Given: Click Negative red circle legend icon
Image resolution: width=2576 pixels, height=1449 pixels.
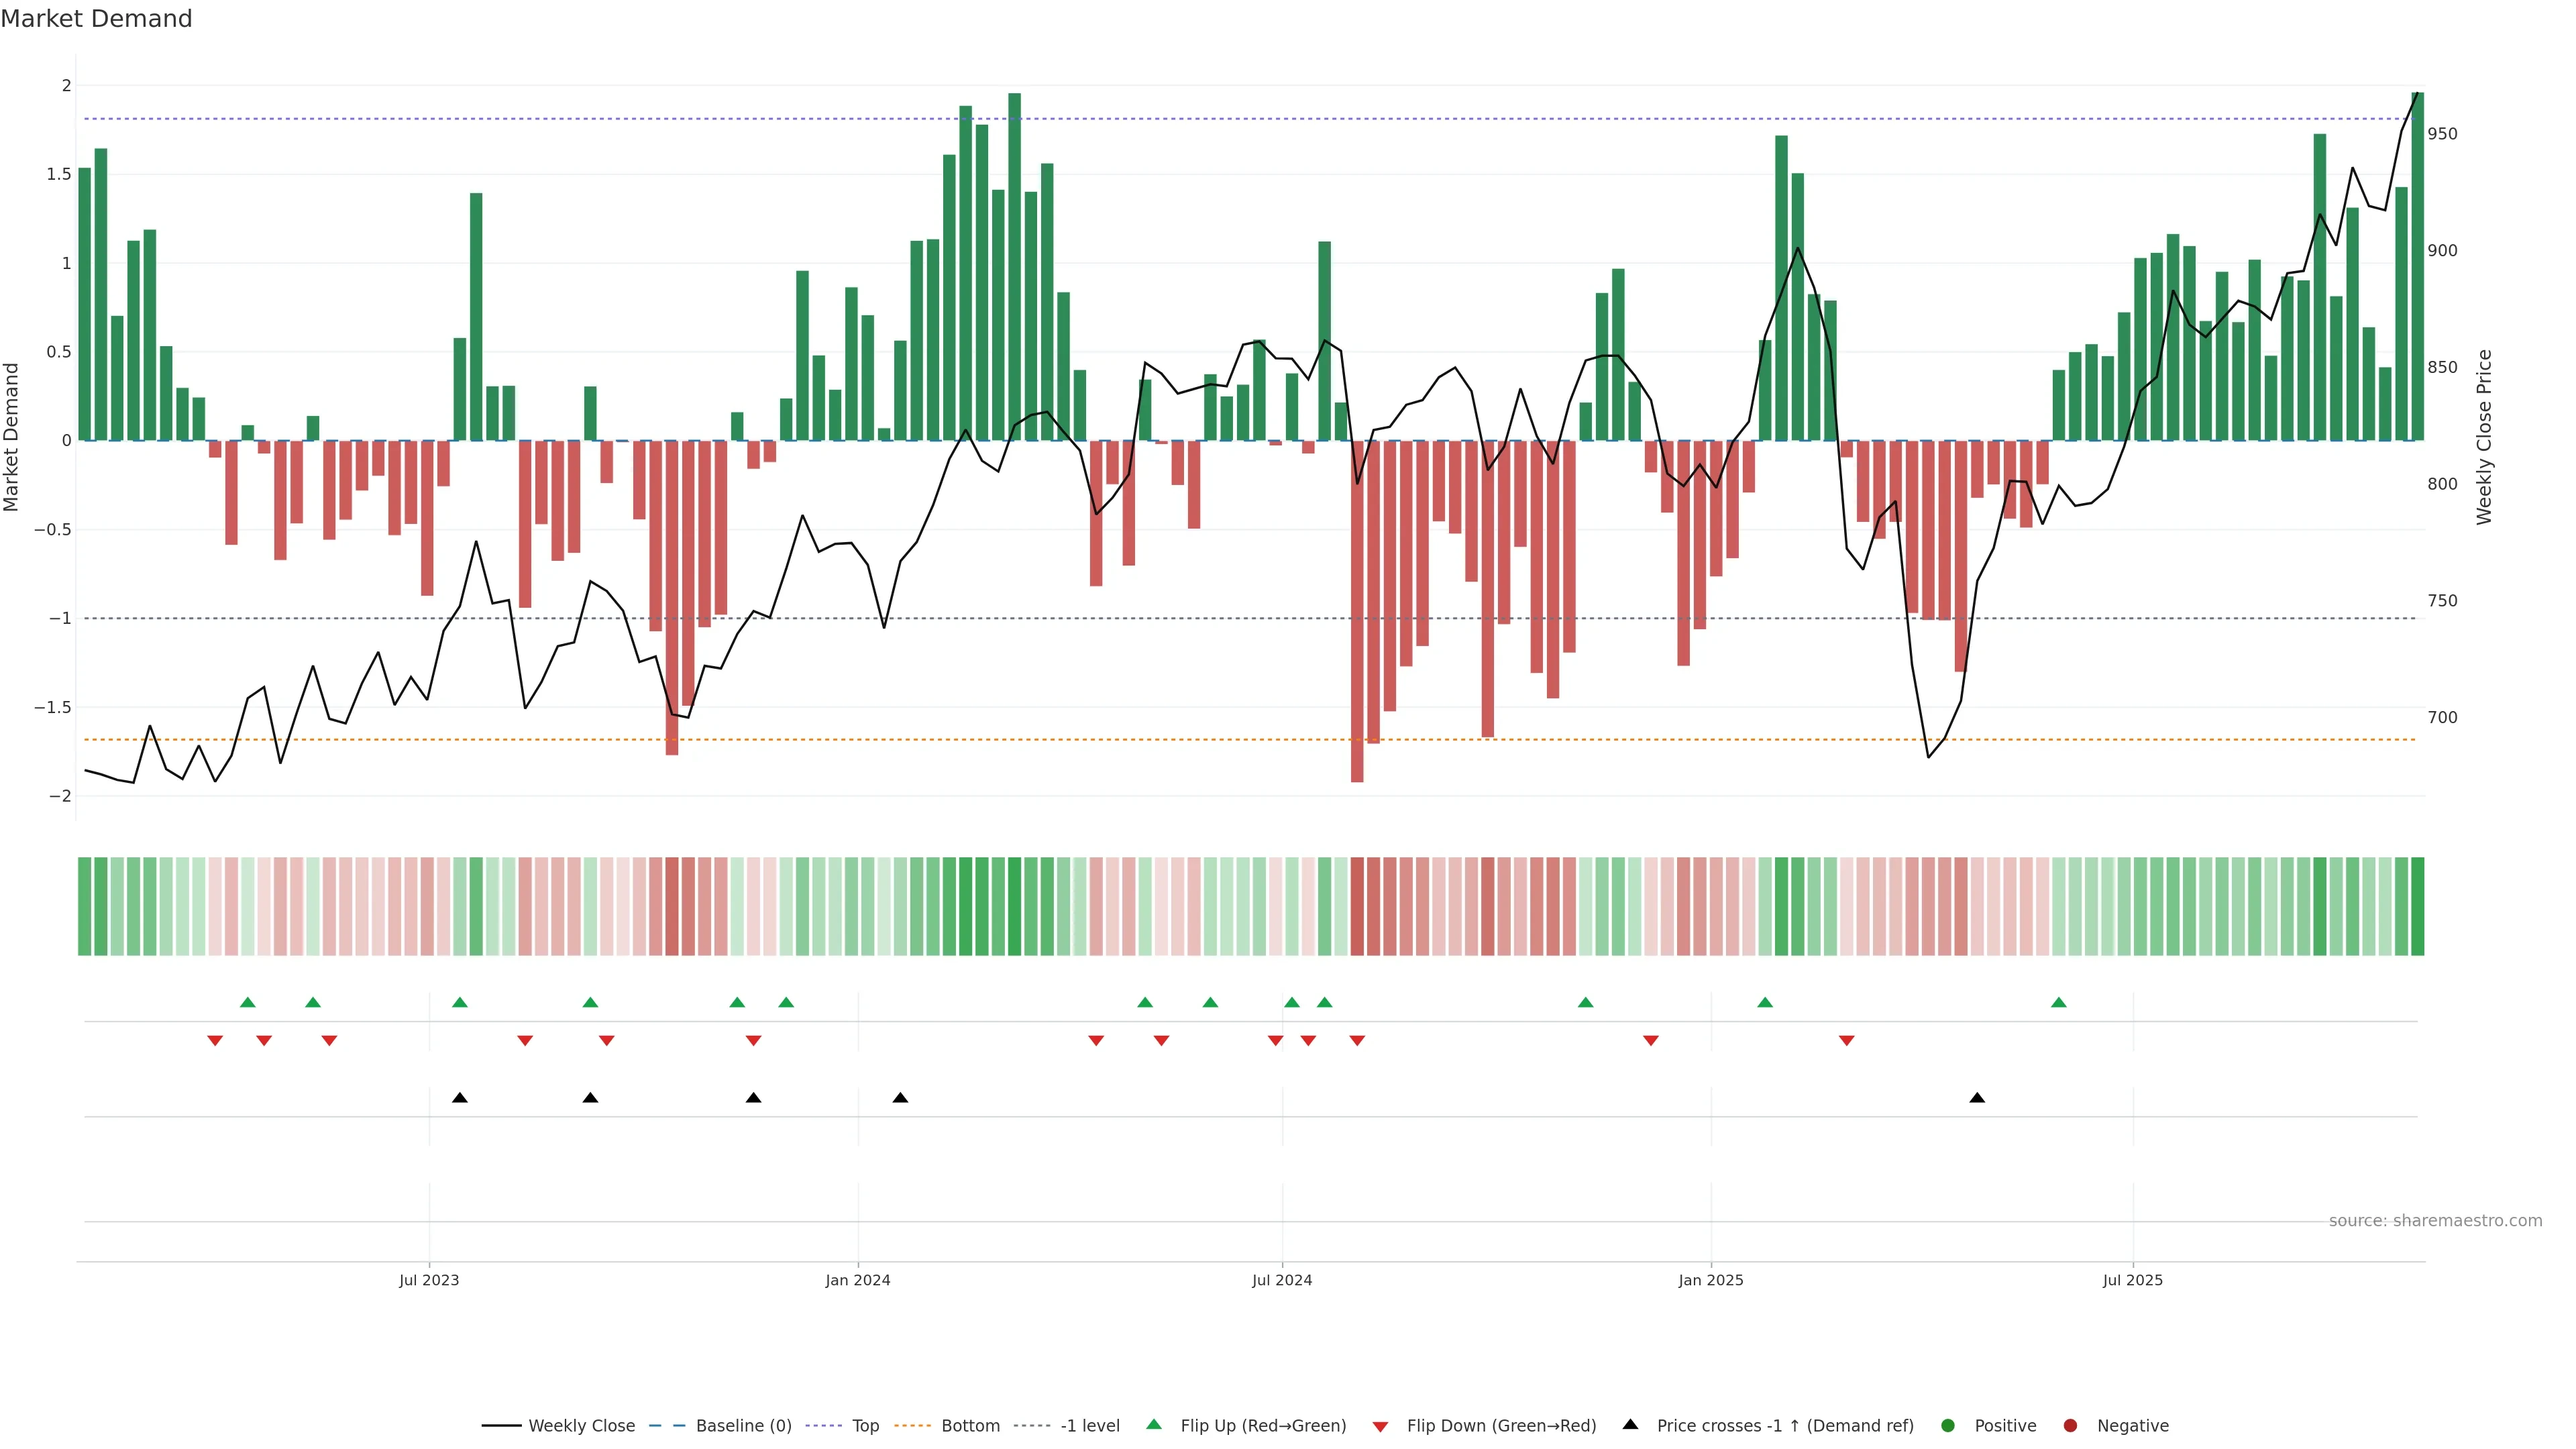Looking at the screenshot, I should 2070,1425.
